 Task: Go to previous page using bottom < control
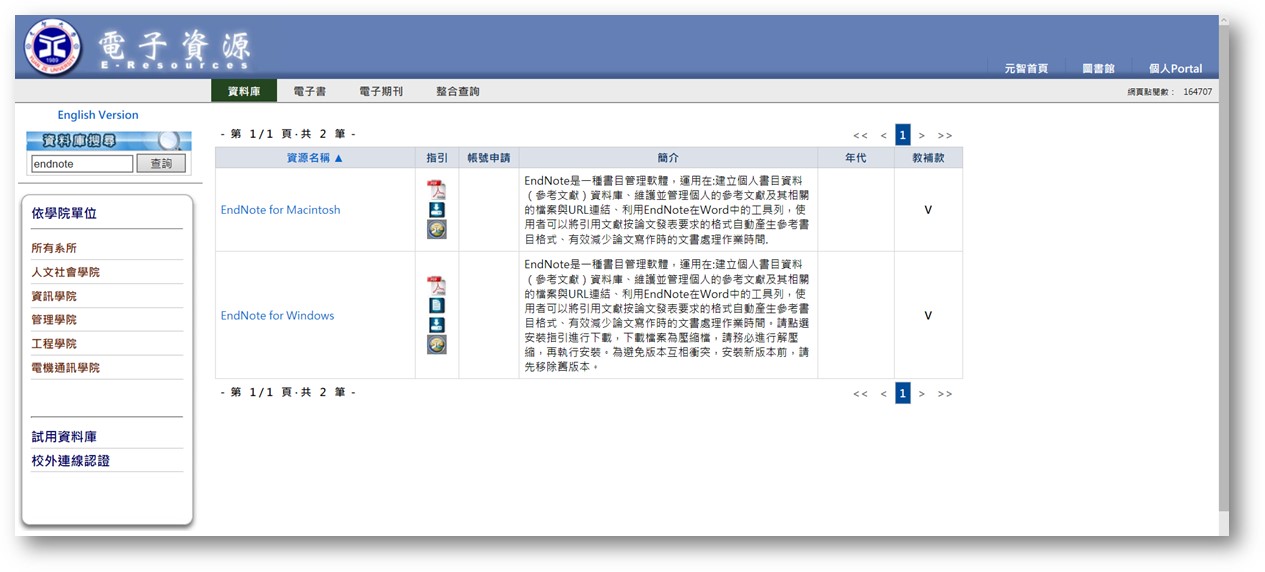pyautogui.click(x=884, y=394)
